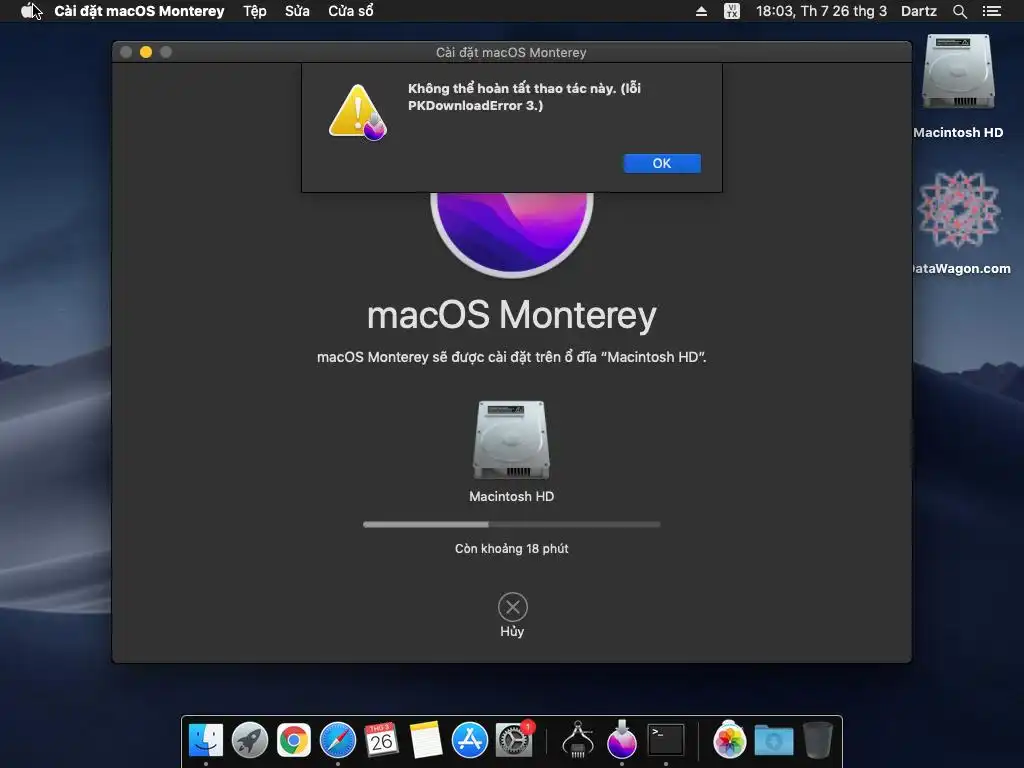
Task: Click the installation progress bar
Action: pyautogui.click(x=511, y=524)
